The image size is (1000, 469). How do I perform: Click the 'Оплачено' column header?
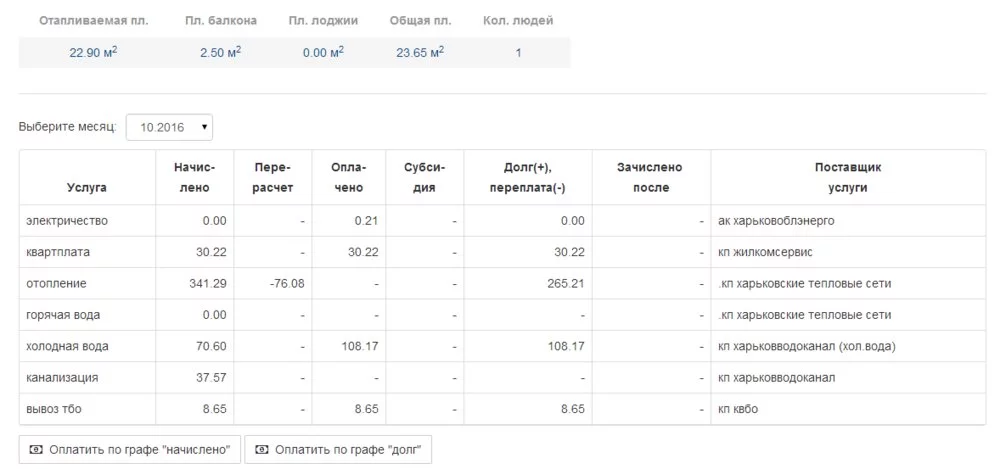348,177
